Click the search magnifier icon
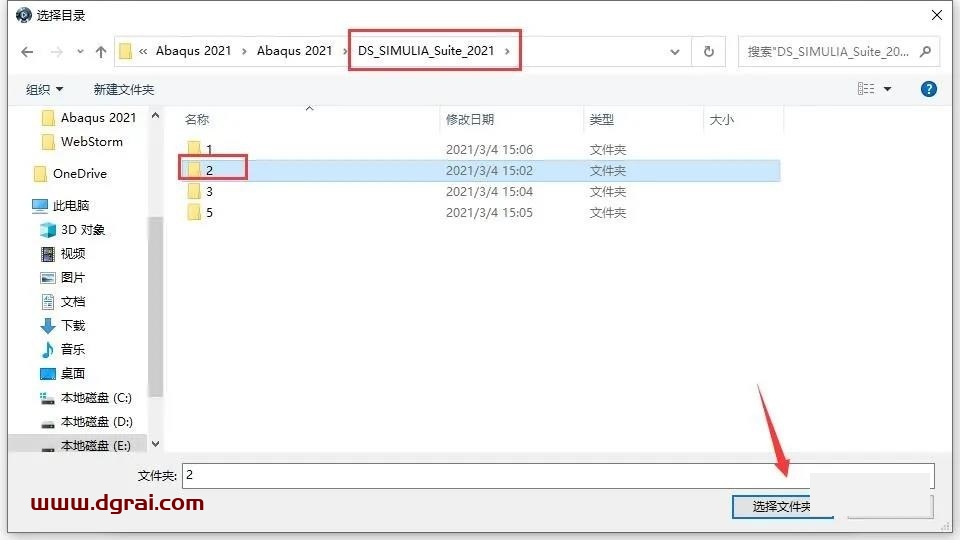Screen dimensions: 960x540 [x=926, y=51]
